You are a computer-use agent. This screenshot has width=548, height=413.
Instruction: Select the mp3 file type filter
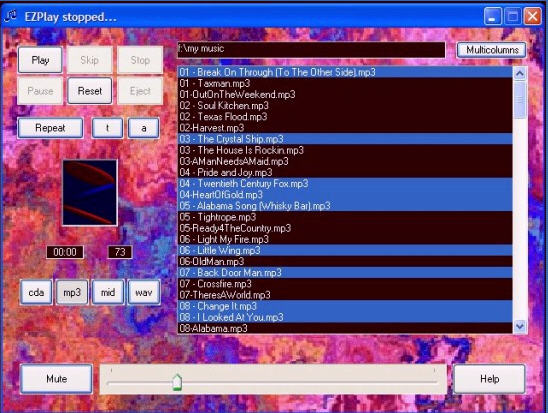point(72,292)
